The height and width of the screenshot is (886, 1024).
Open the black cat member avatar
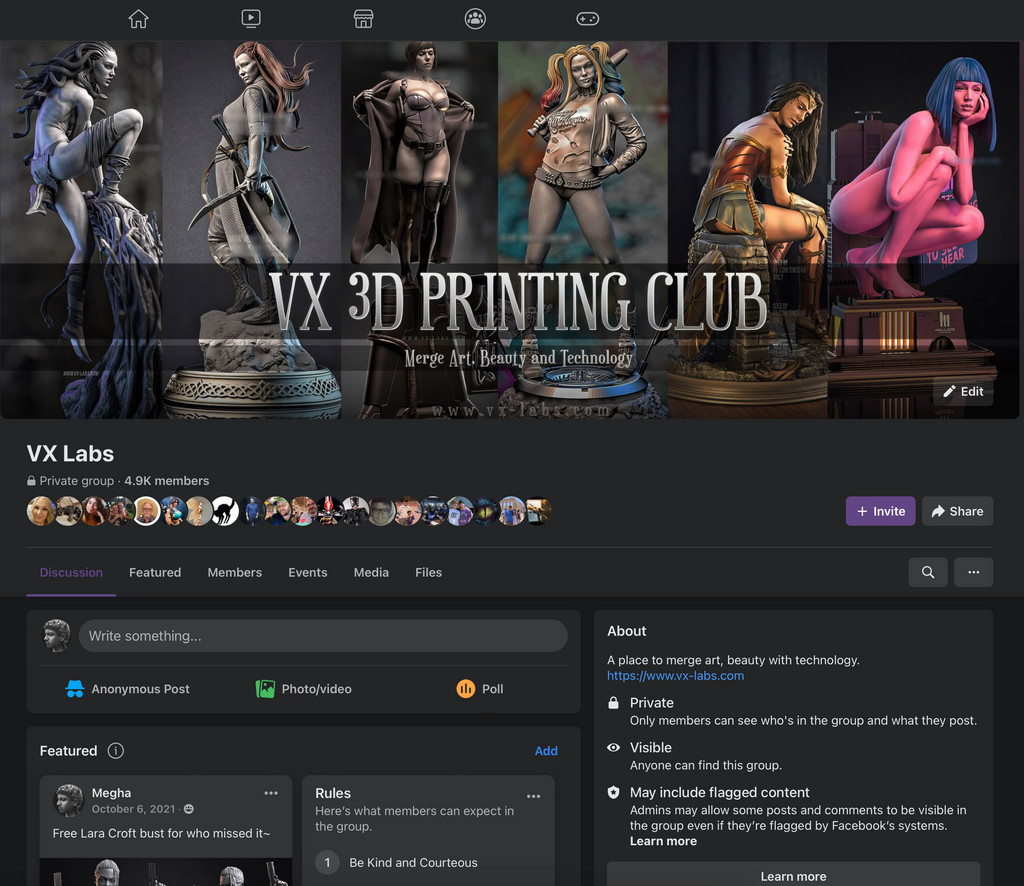point(225,511)
